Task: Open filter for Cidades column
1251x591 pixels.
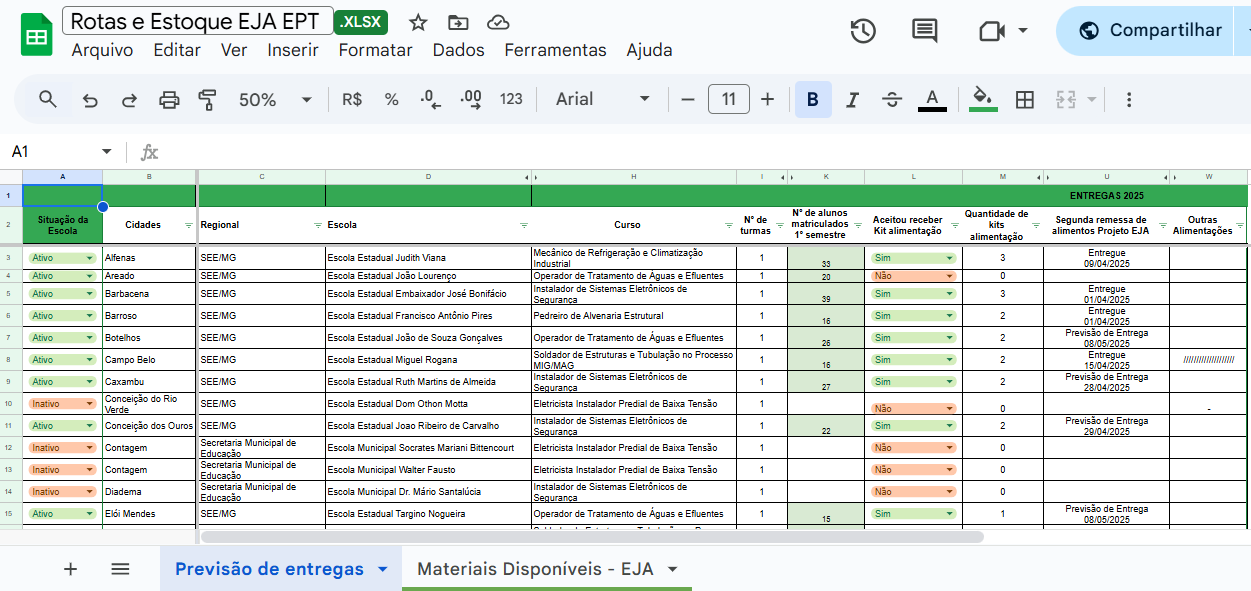Action: tap(187, 225)
